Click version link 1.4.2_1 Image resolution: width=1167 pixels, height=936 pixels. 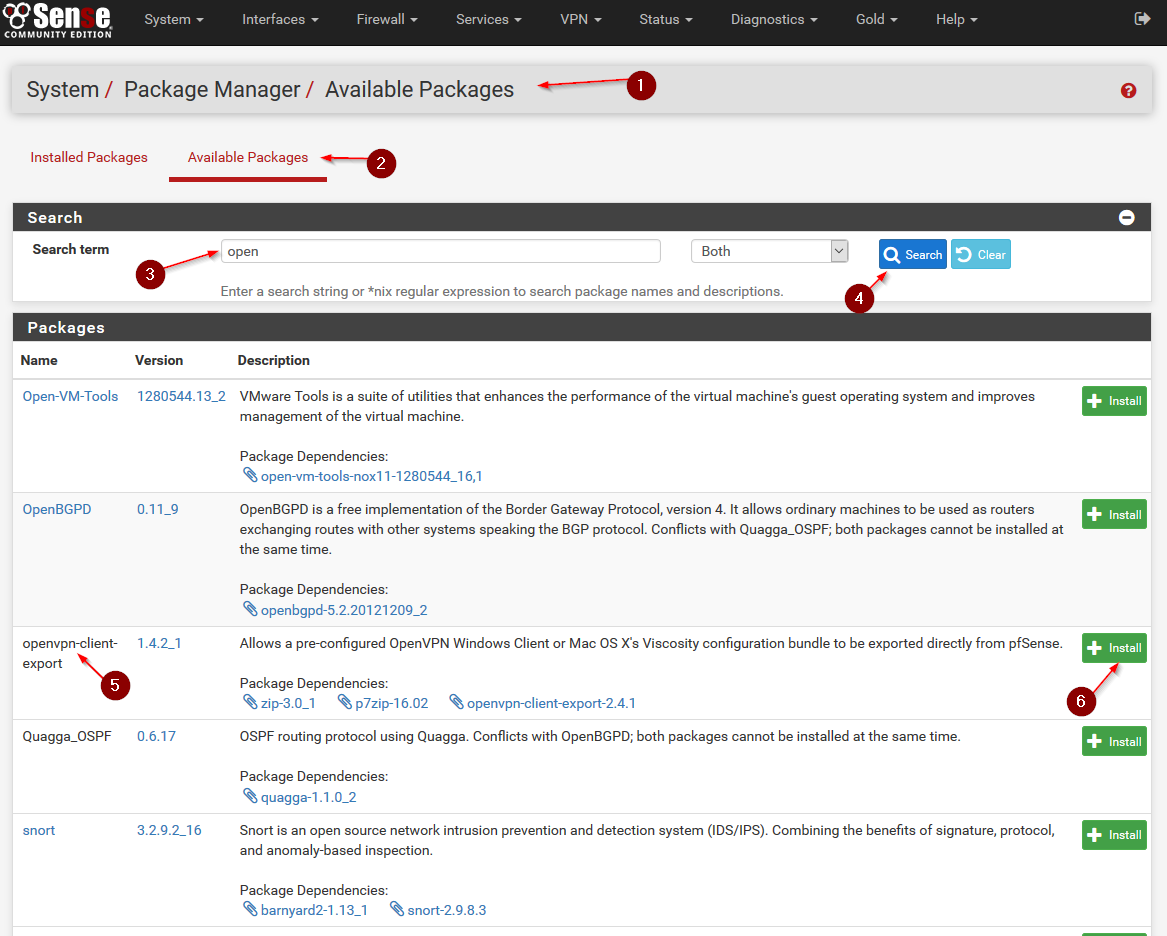(159, 644)
